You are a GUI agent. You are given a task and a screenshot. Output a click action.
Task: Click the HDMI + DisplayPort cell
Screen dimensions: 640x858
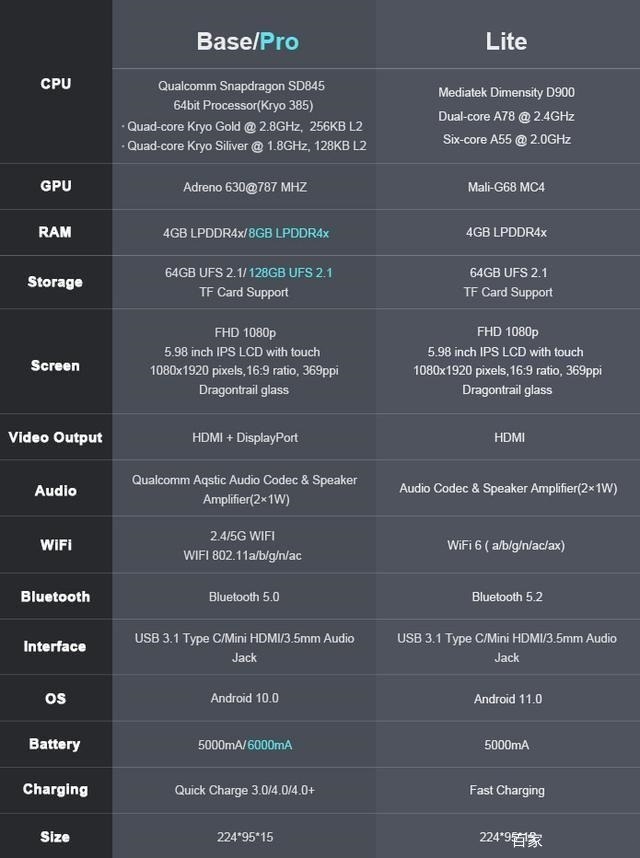[245, 437]
